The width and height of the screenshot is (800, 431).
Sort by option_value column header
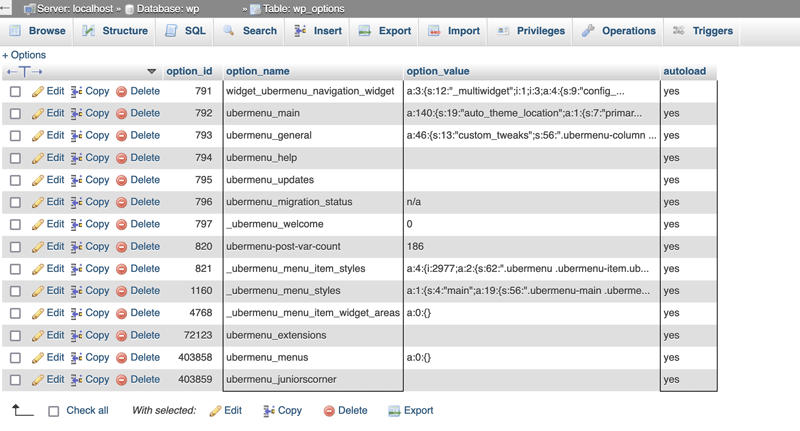tap(438, 71)
